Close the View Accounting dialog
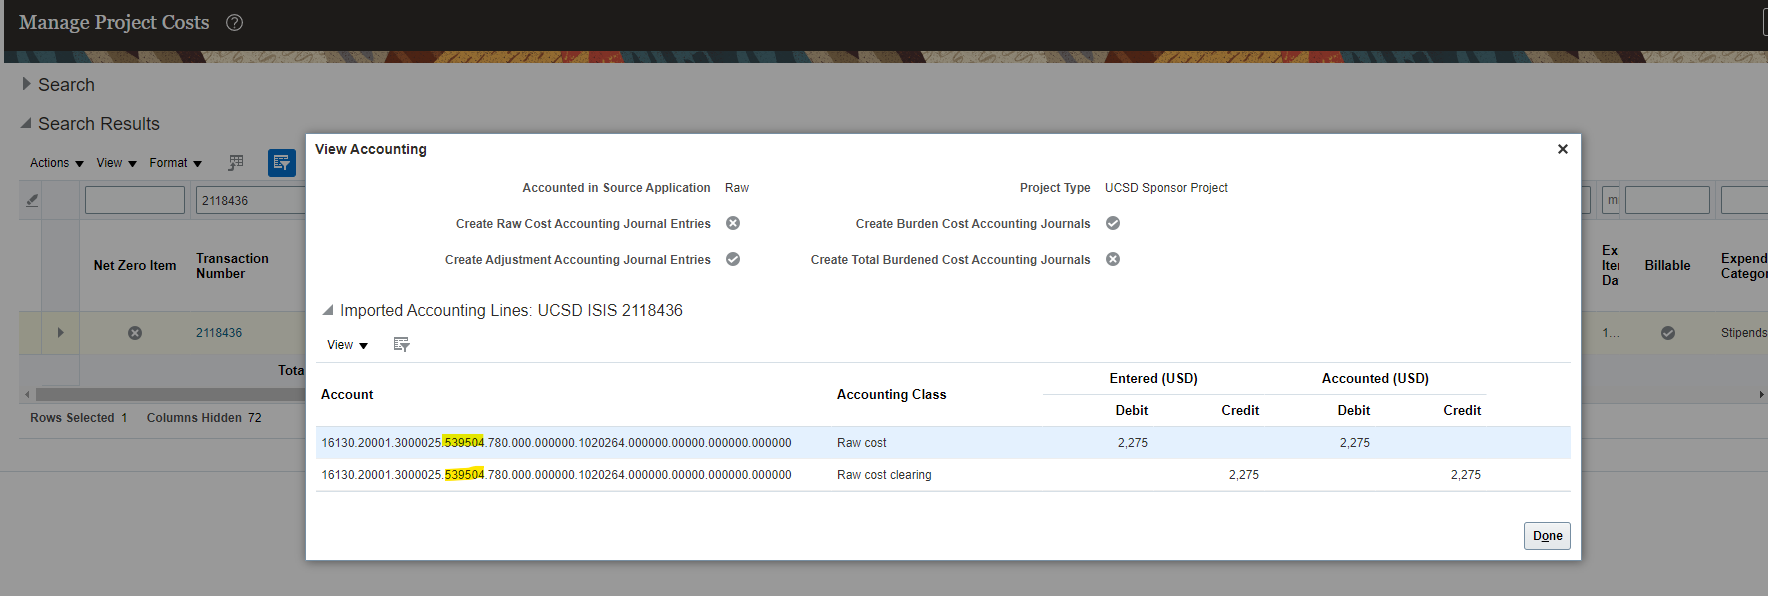The image size is (1768, 596). pyautogui.click(x=1562, y=149)
